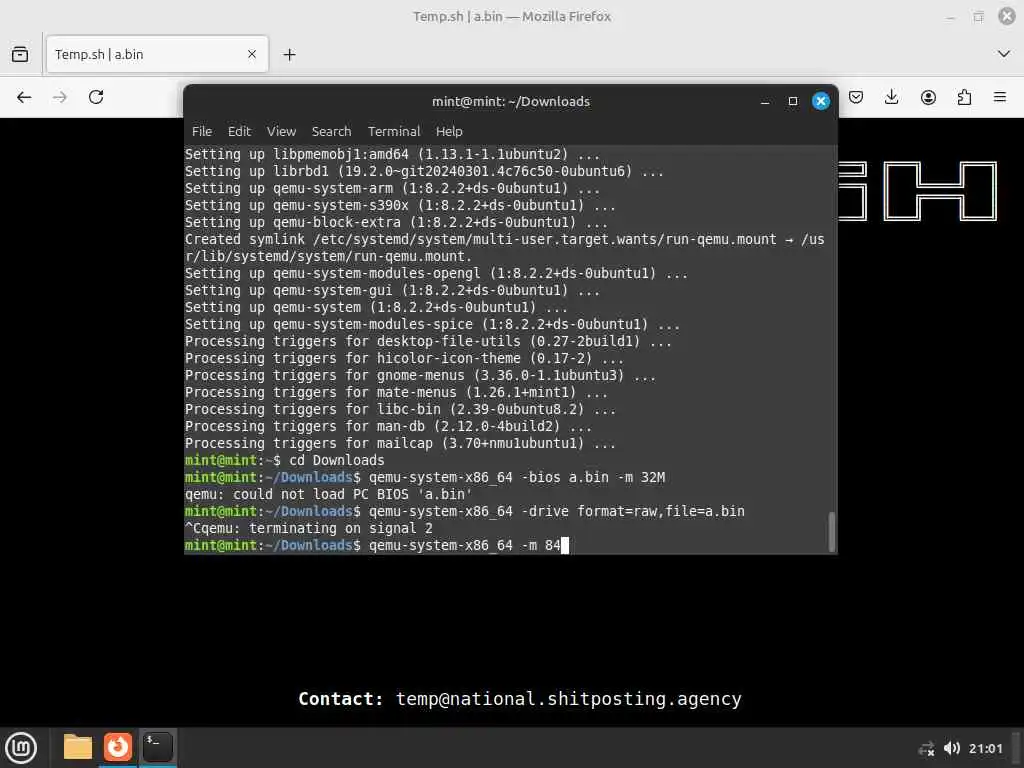Open Firefox account icon
Viewport: 1024px width, 768px height.
point(928,97)
